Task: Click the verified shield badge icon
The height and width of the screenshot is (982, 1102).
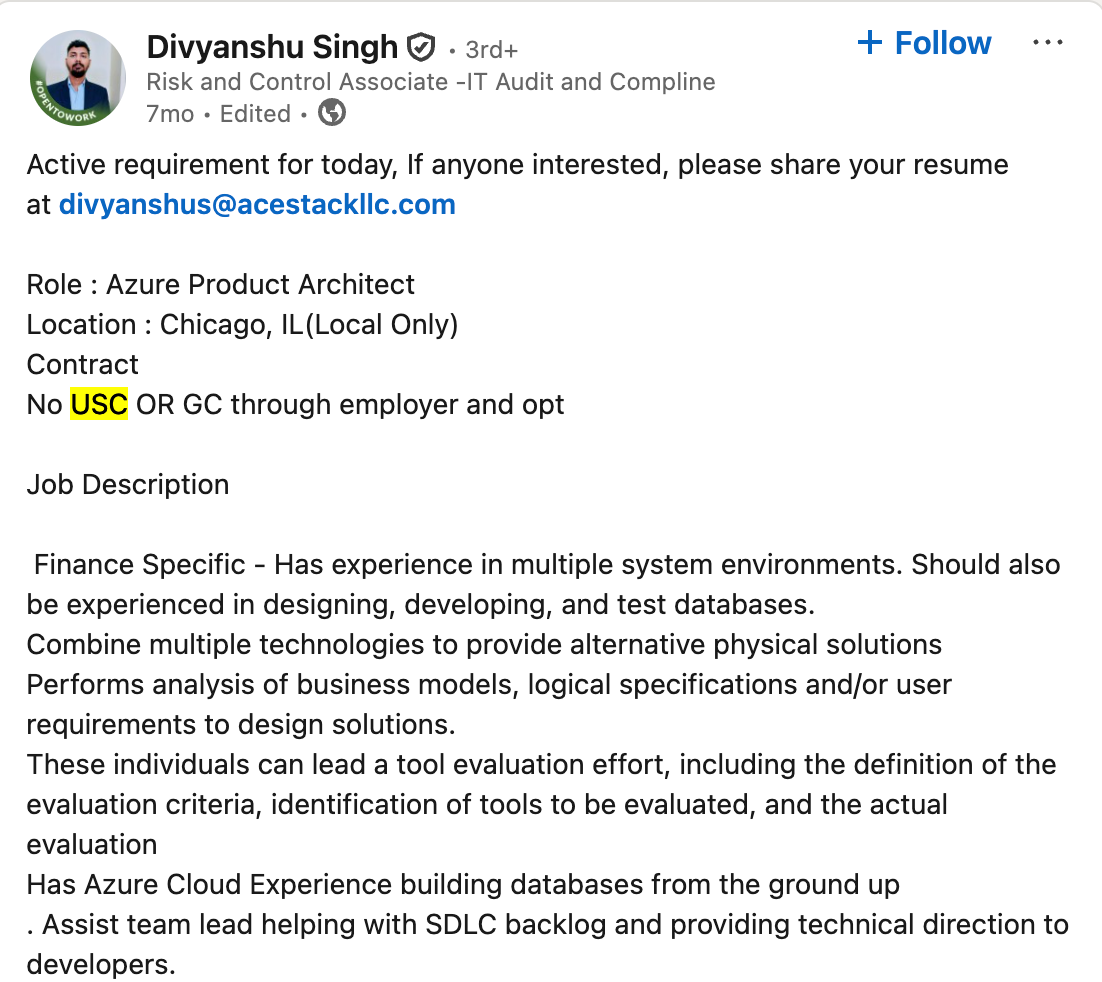Action: (421, 47)
